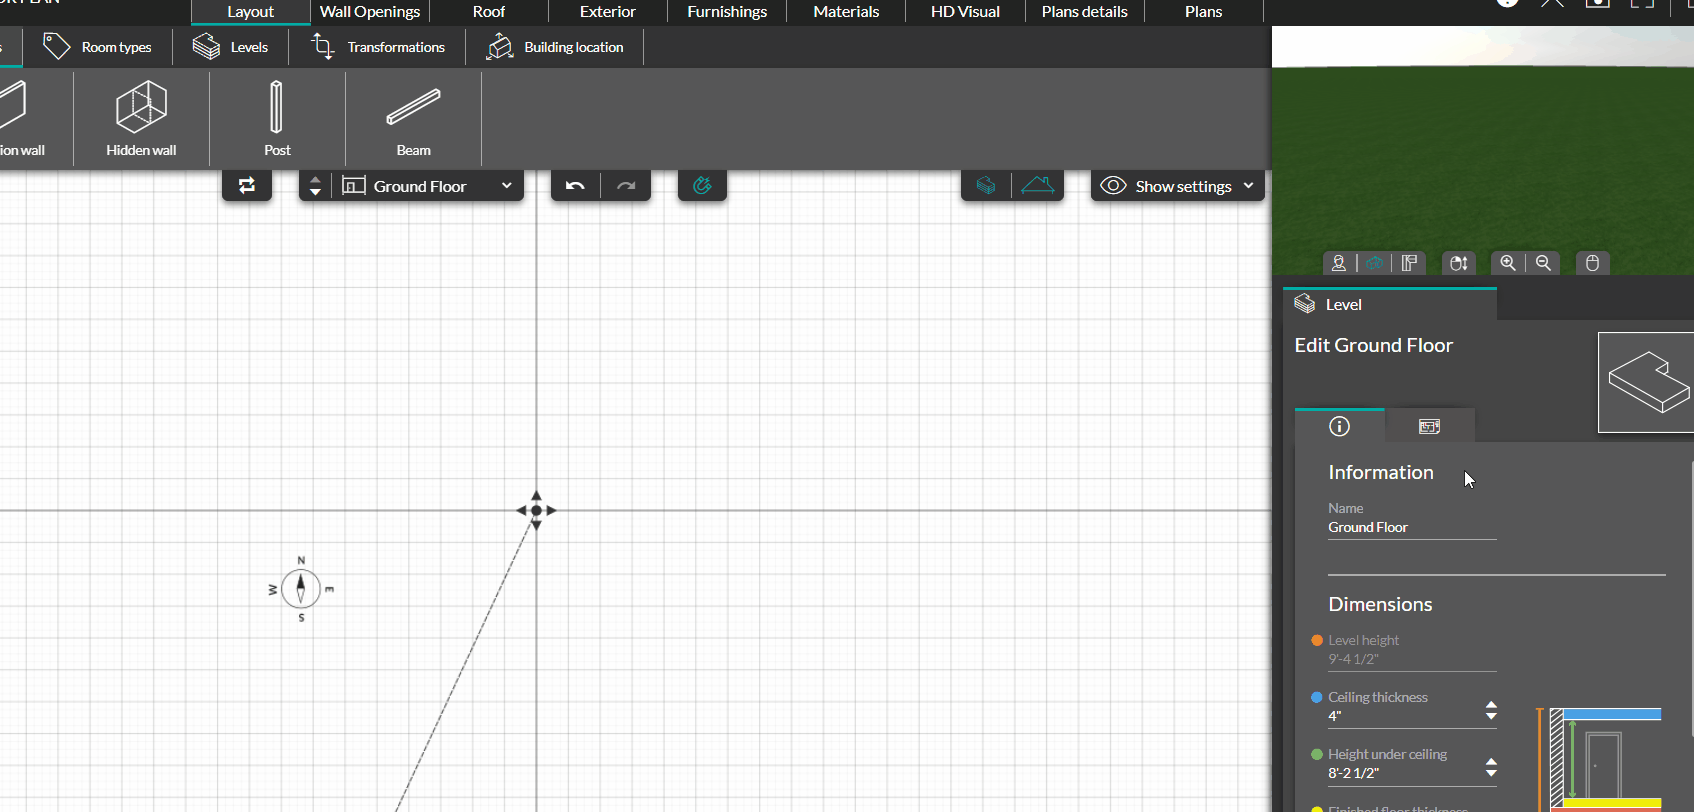Screen dimensions: 1694x812
Task: Click the undo arrow button
Action: [x=575, y=186]
